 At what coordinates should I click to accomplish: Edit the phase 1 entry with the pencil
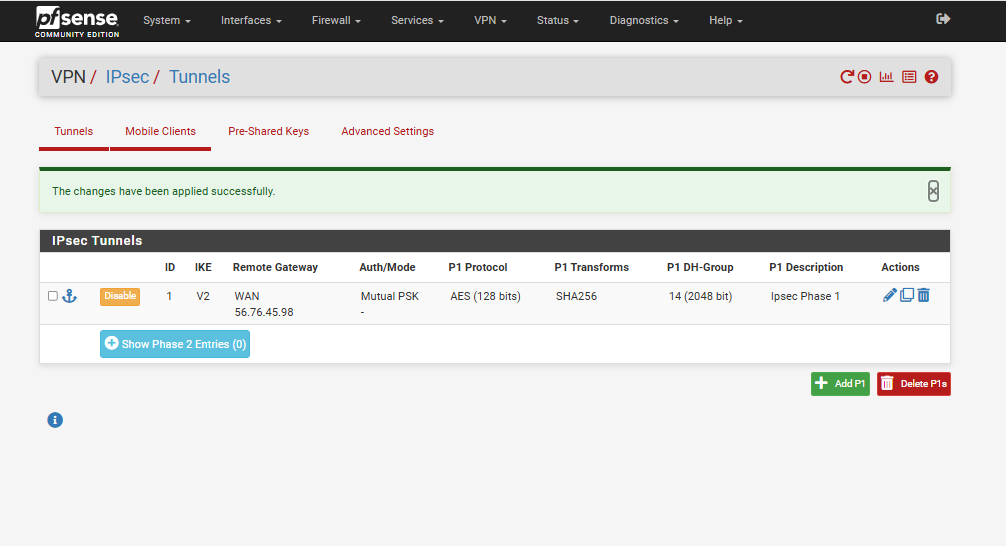890,295
